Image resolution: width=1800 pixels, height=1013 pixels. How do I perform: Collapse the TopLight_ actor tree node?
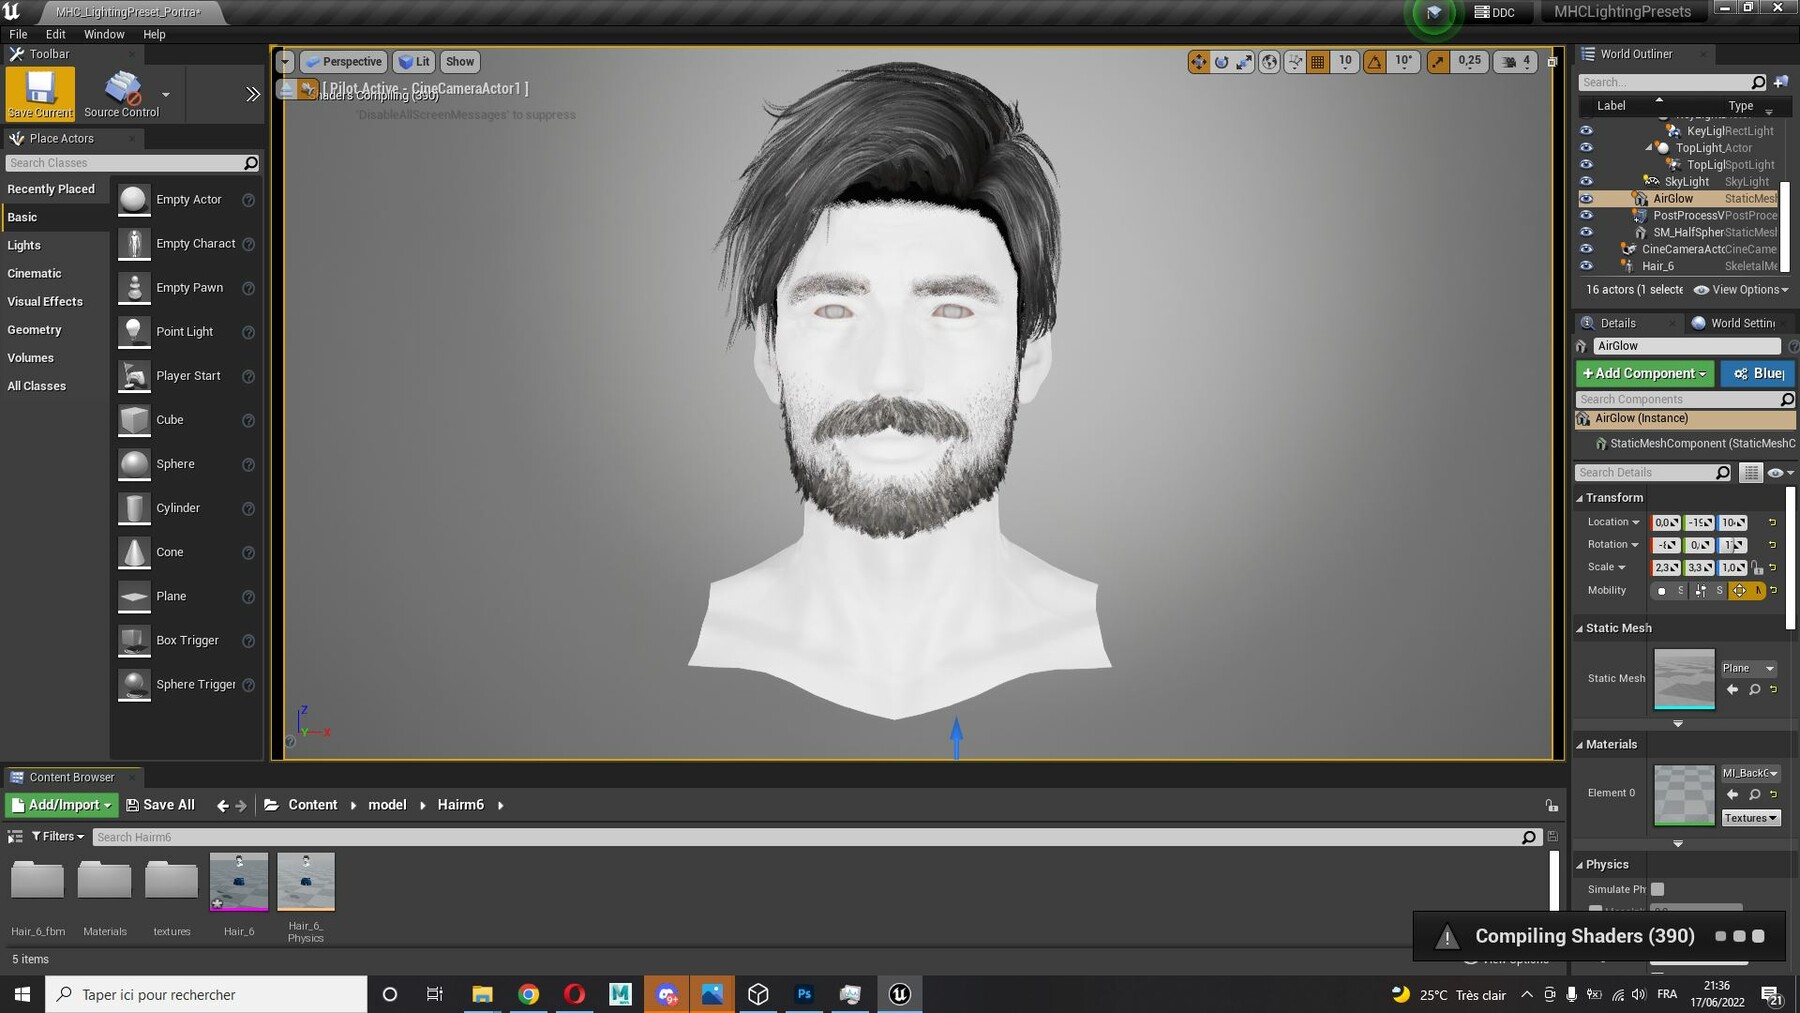pyautogui.click(x=1648, y=148)
